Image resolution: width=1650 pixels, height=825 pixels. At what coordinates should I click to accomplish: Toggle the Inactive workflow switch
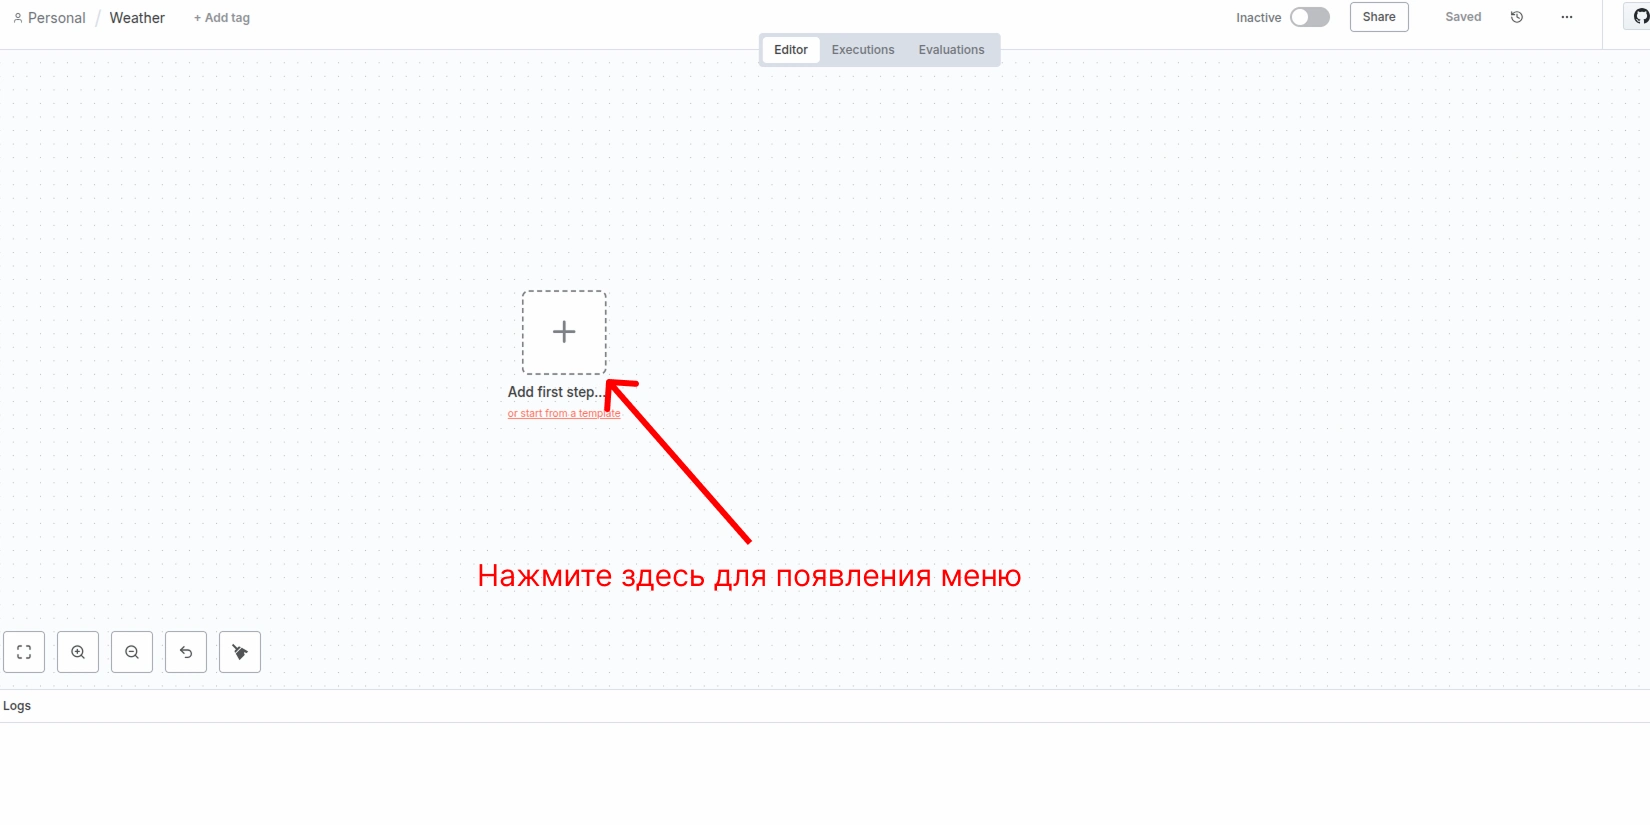click(1310, 17)
